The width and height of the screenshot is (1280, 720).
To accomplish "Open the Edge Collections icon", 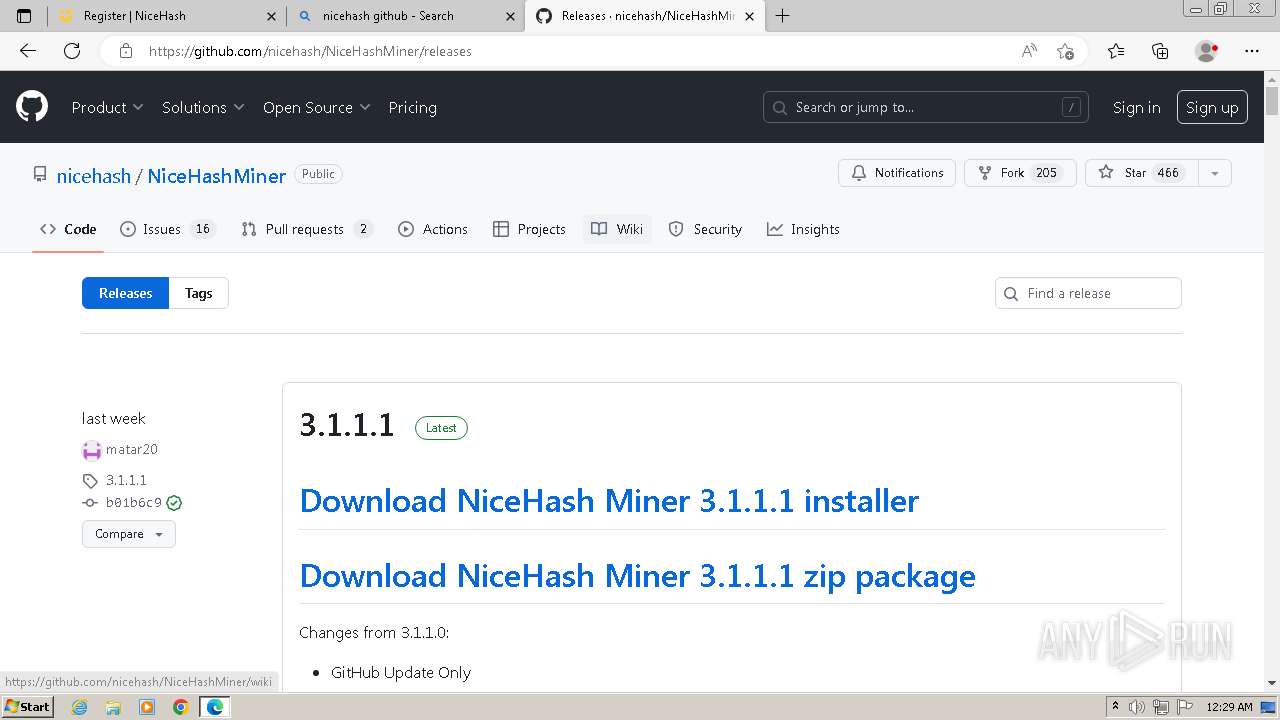I will tap(1160, 51).
